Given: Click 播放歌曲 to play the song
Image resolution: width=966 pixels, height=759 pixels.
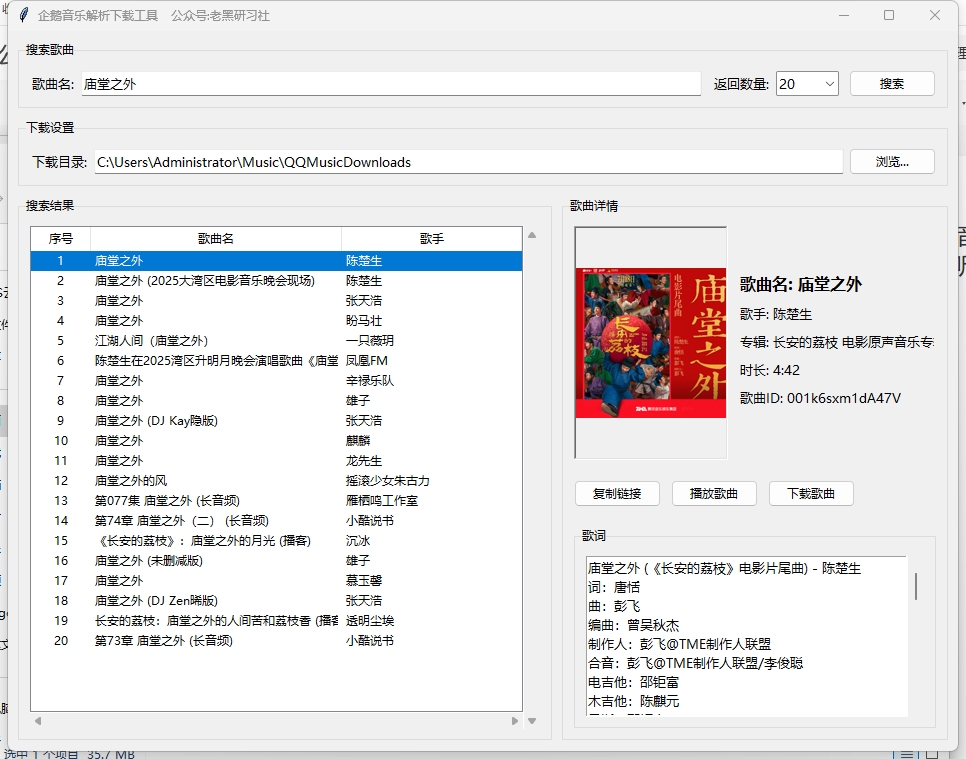Looking at the screenshot, I should (x=714, y=493).
